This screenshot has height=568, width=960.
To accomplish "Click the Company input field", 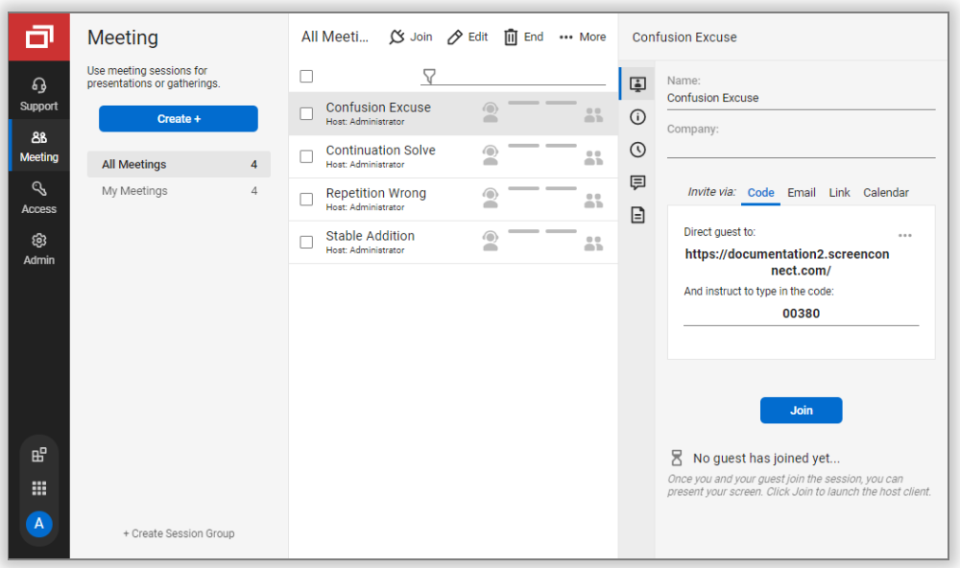I will point(800,147).
